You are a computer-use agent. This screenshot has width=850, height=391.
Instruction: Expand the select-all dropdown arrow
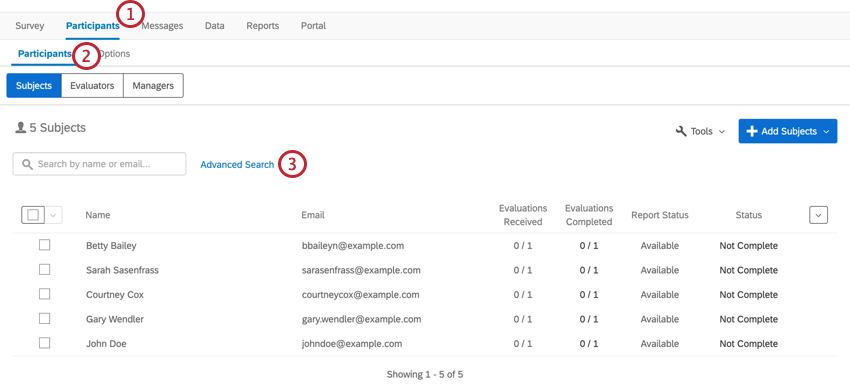point(53,215)
